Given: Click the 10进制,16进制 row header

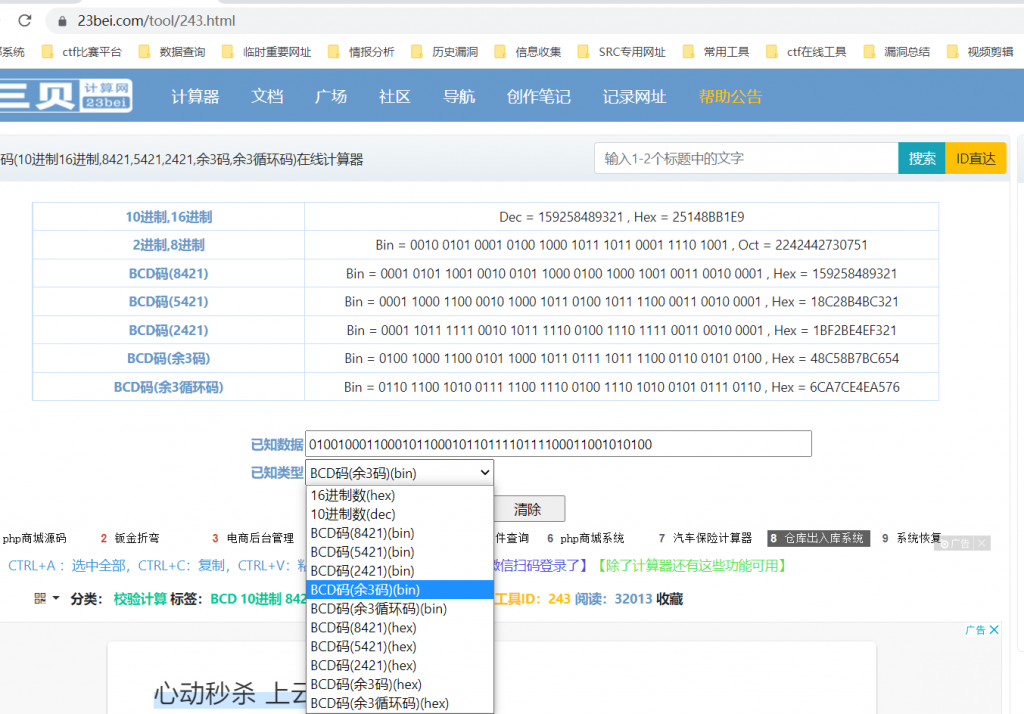Looking at the screenshot, I should (168, 217).
